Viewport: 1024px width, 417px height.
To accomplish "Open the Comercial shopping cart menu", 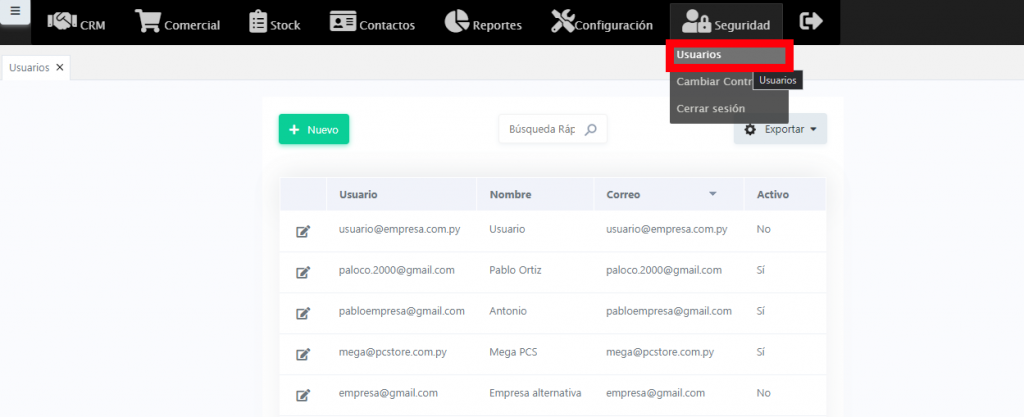I will pyautogui.click(x=177, y=23).
